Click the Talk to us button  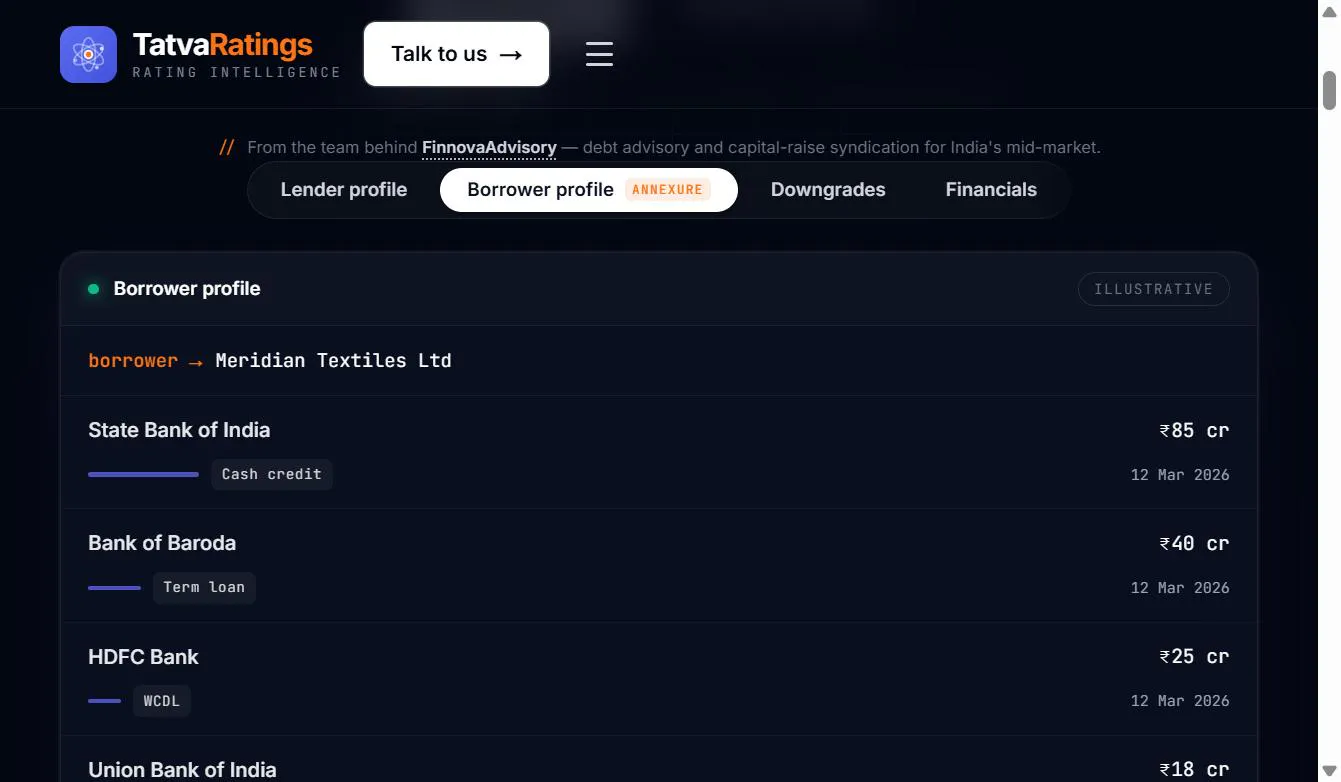[456, 54]
